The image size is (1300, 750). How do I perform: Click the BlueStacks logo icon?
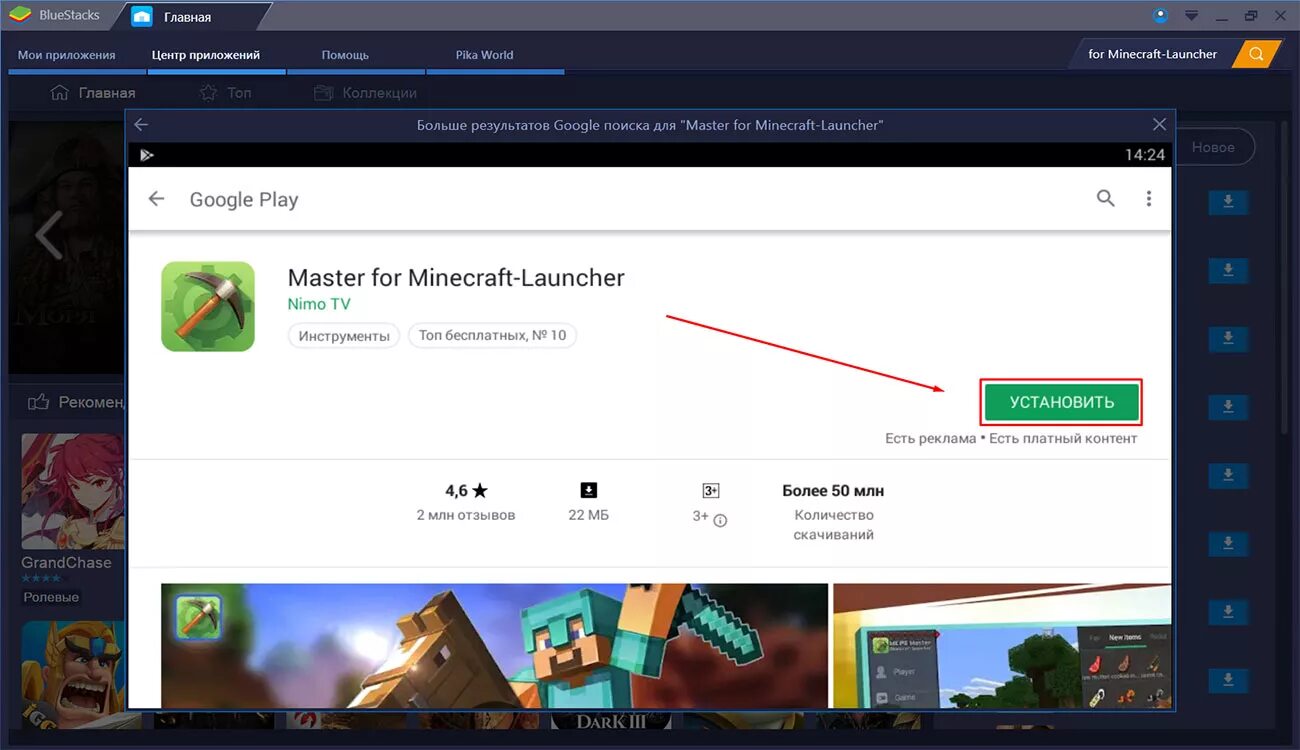pos(21,15)
